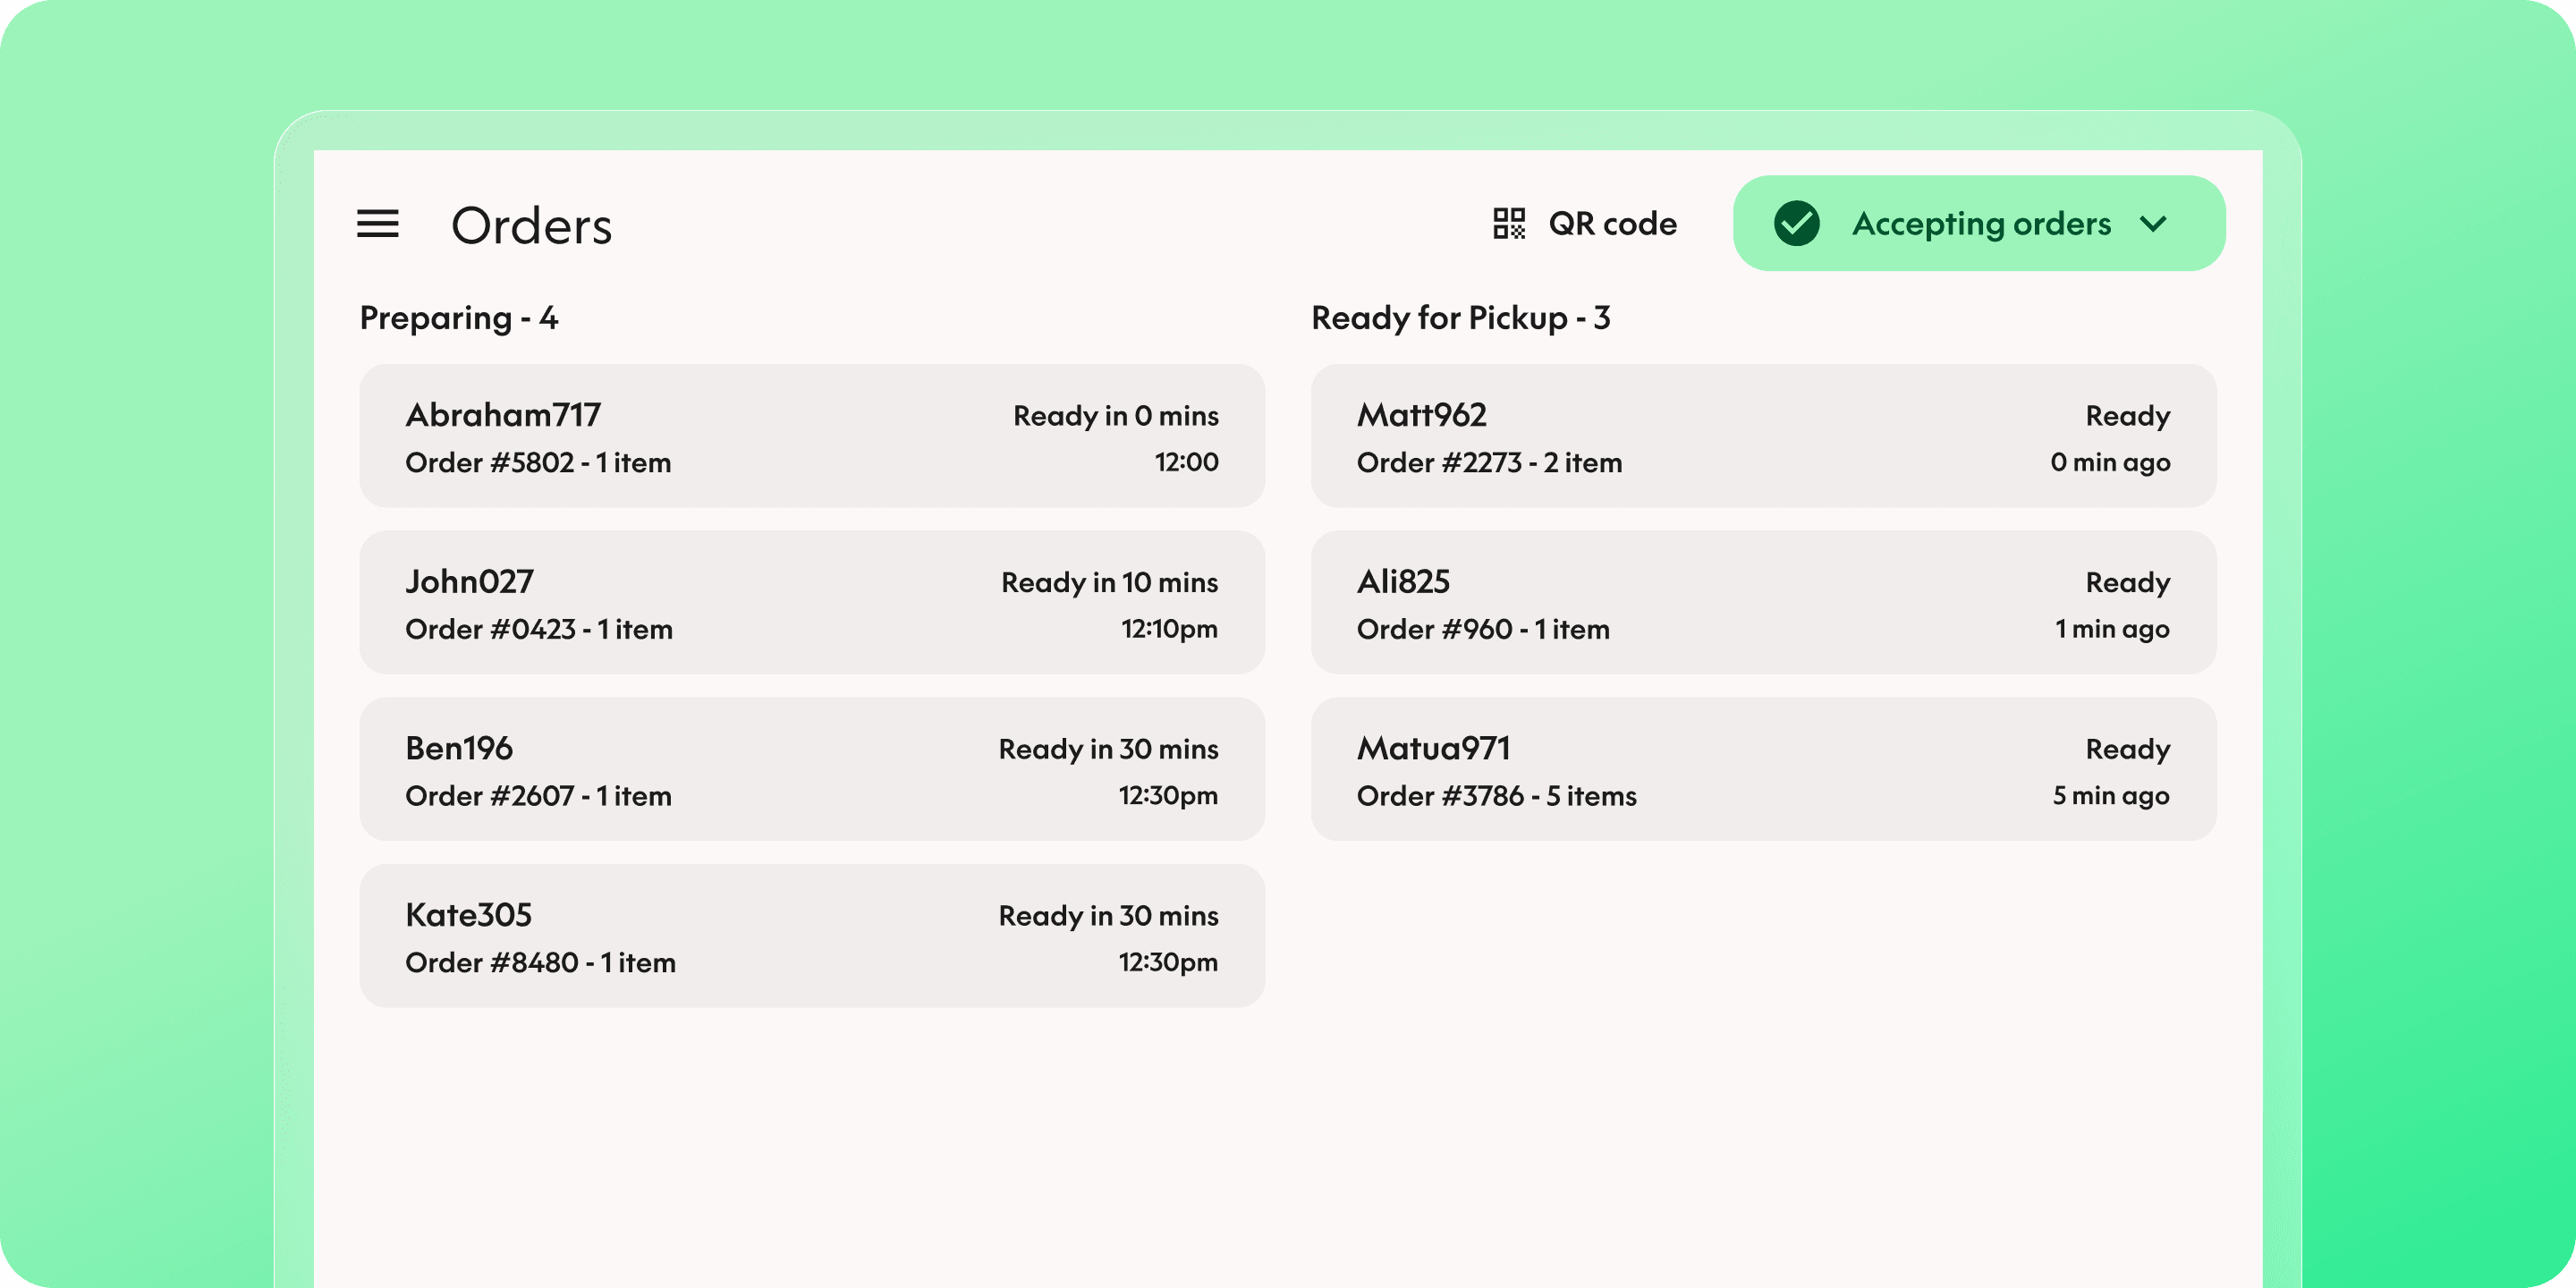The width and height of the screenshot is (2576, 1288).
Task: Click the QR code grid icon
Action: pyautogui.click(x=1508, y=223)
